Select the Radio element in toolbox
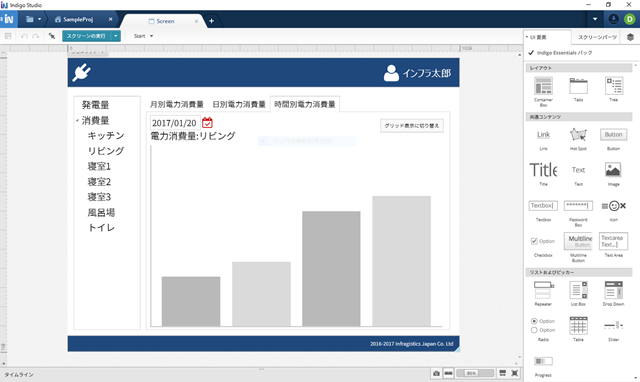The width and height of the screenshot is (640, 382). click(543, 329)
